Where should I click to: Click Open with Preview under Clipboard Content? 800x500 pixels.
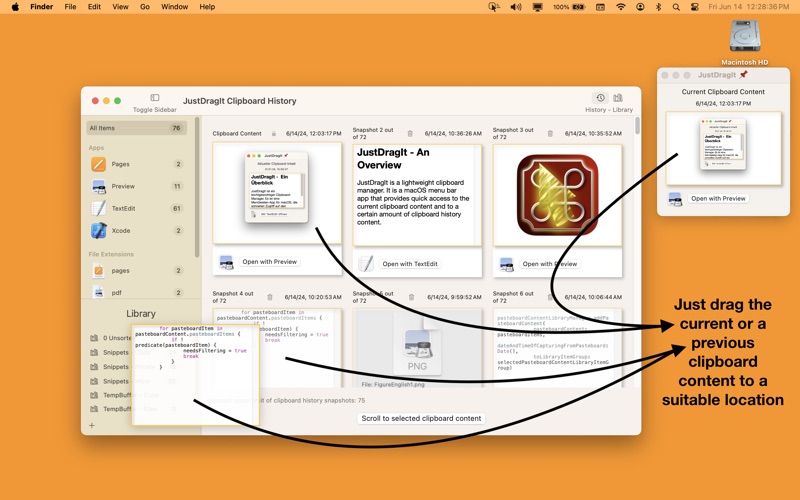point(269,262)
